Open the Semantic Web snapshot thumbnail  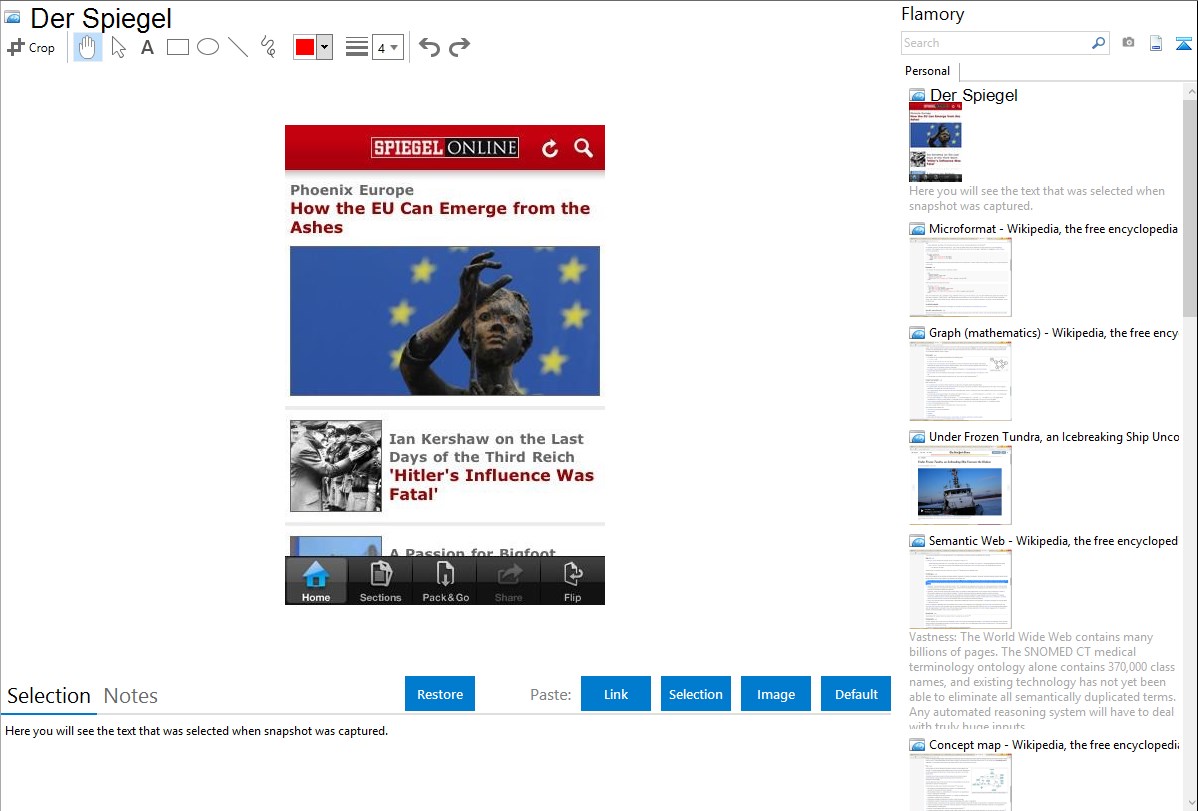pos(960,589)
